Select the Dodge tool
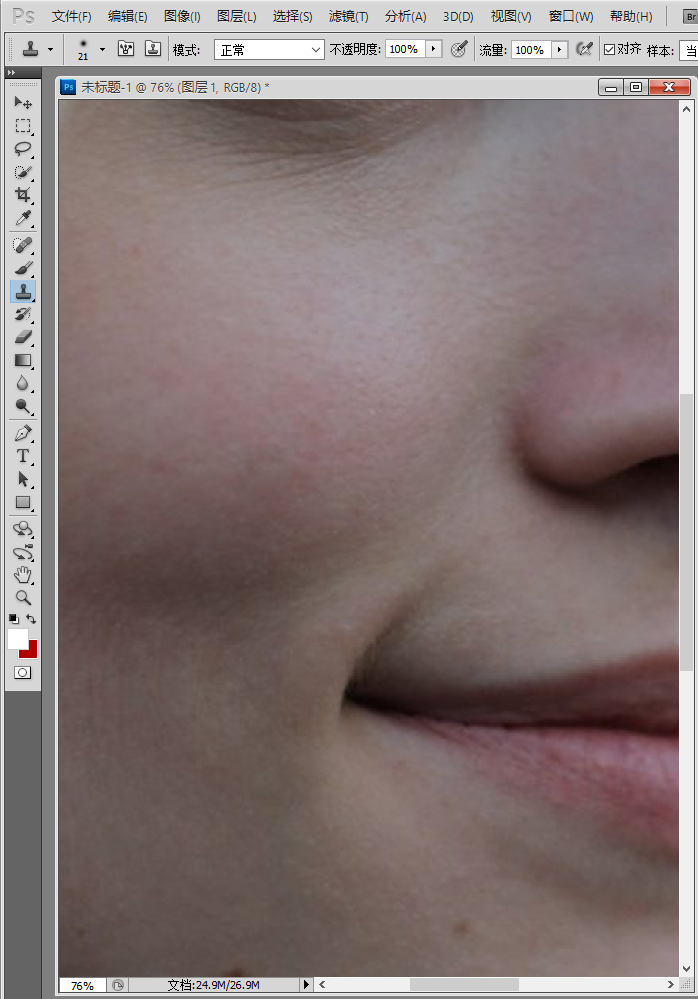This screenshot has height=999, width=698. 23,406
